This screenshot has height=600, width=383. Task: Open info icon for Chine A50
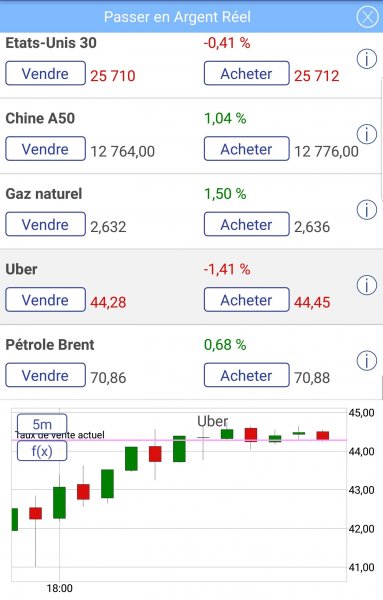pos(367,134)
